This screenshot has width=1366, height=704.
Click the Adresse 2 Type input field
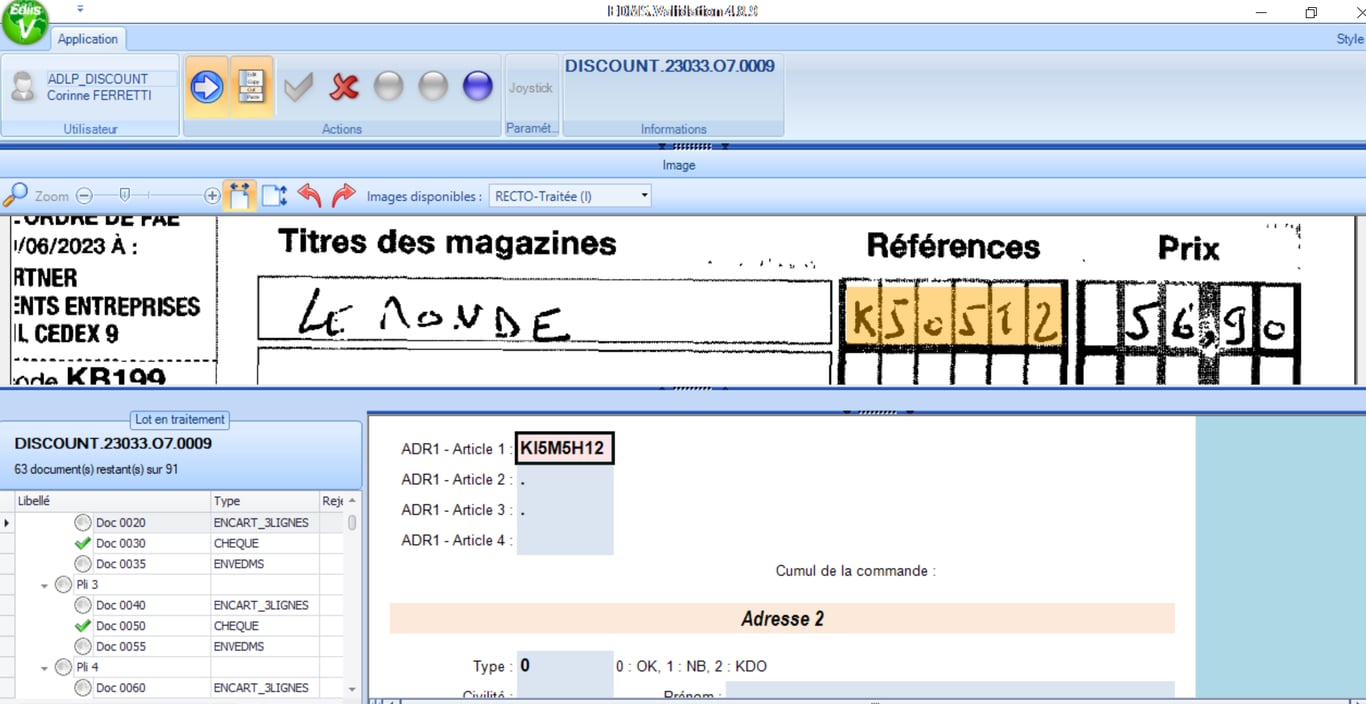click(x=564, y=666)
